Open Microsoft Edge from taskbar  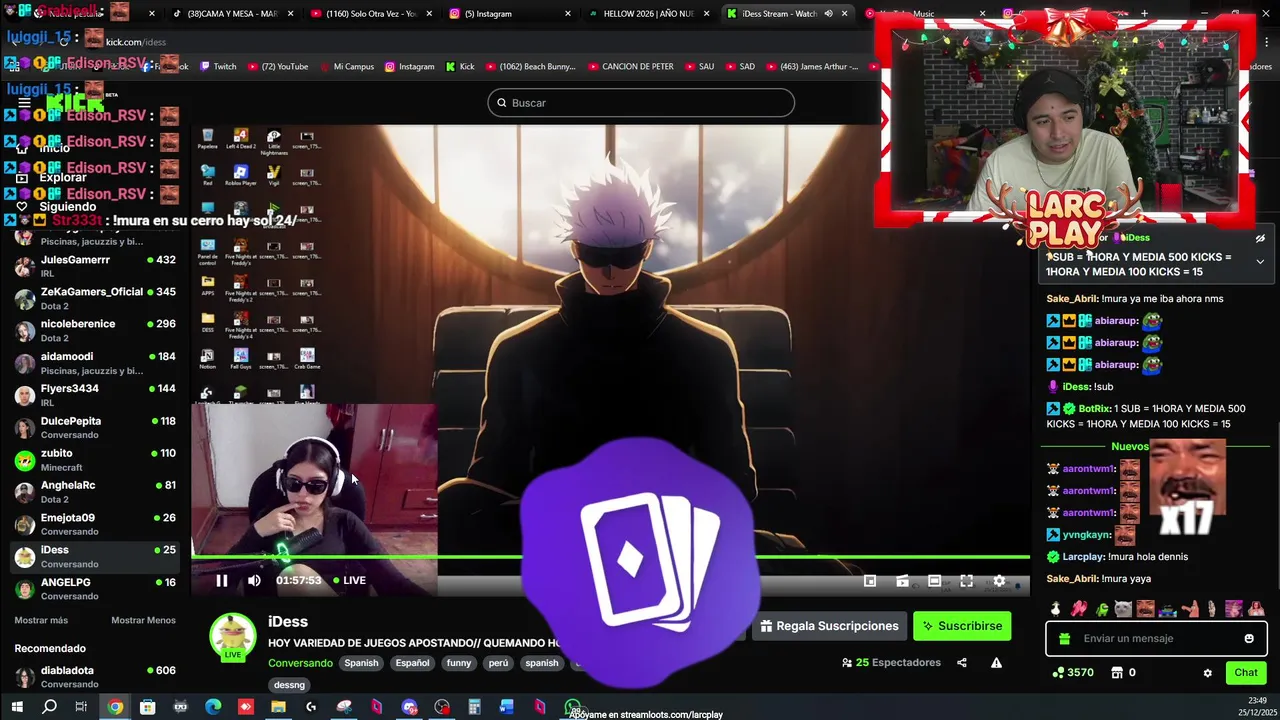pos(213,707)
